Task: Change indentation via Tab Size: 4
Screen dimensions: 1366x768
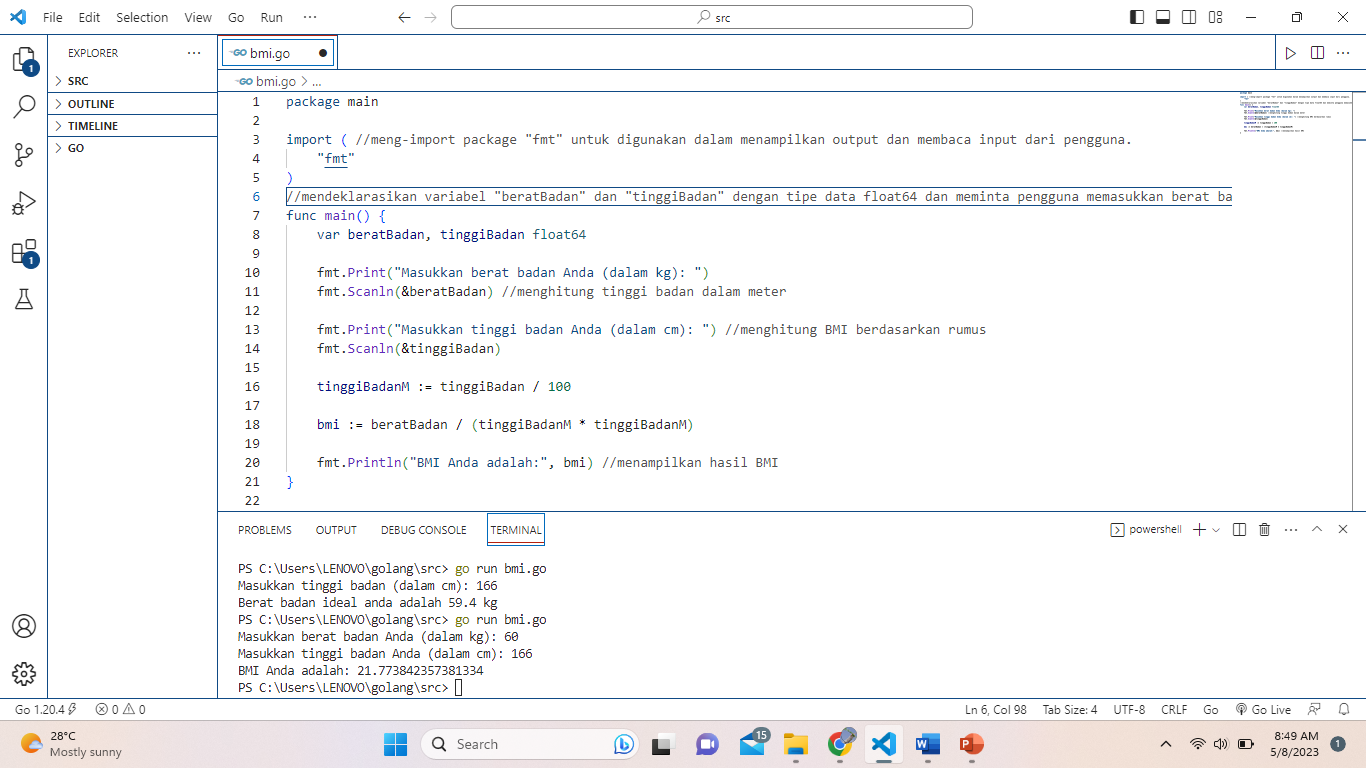Action: (1070, 710)
